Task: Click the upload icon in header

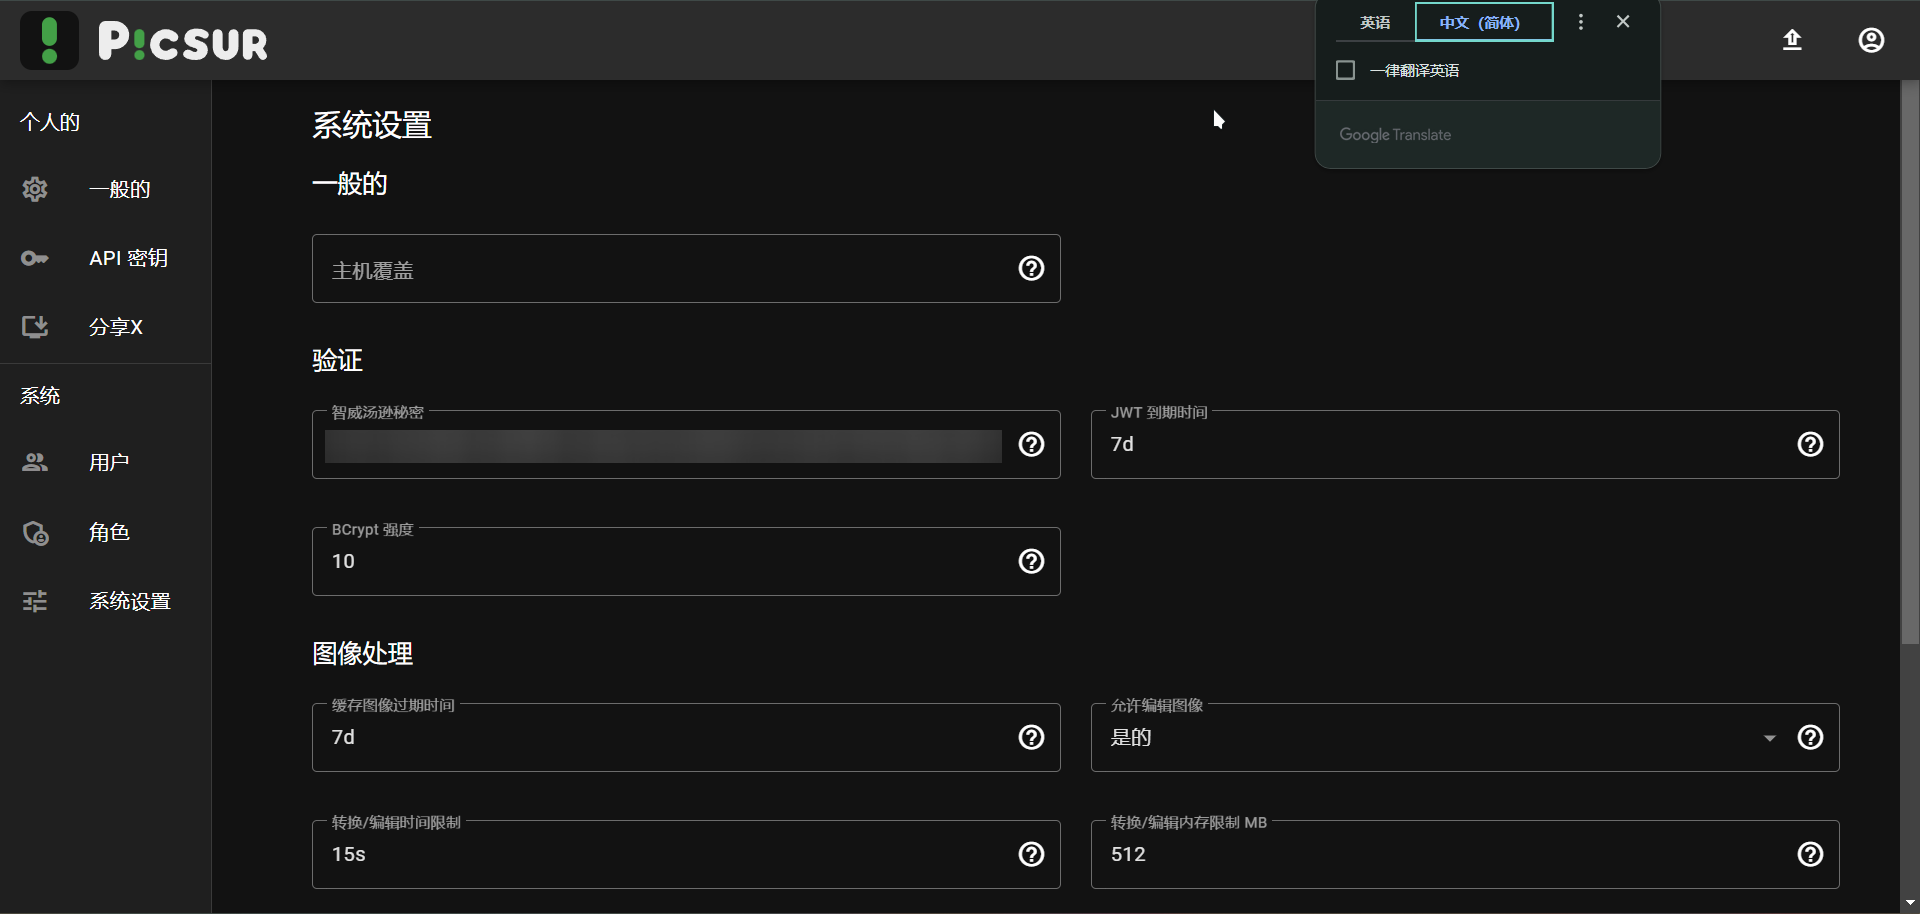Action: (x=1792, y=40)
